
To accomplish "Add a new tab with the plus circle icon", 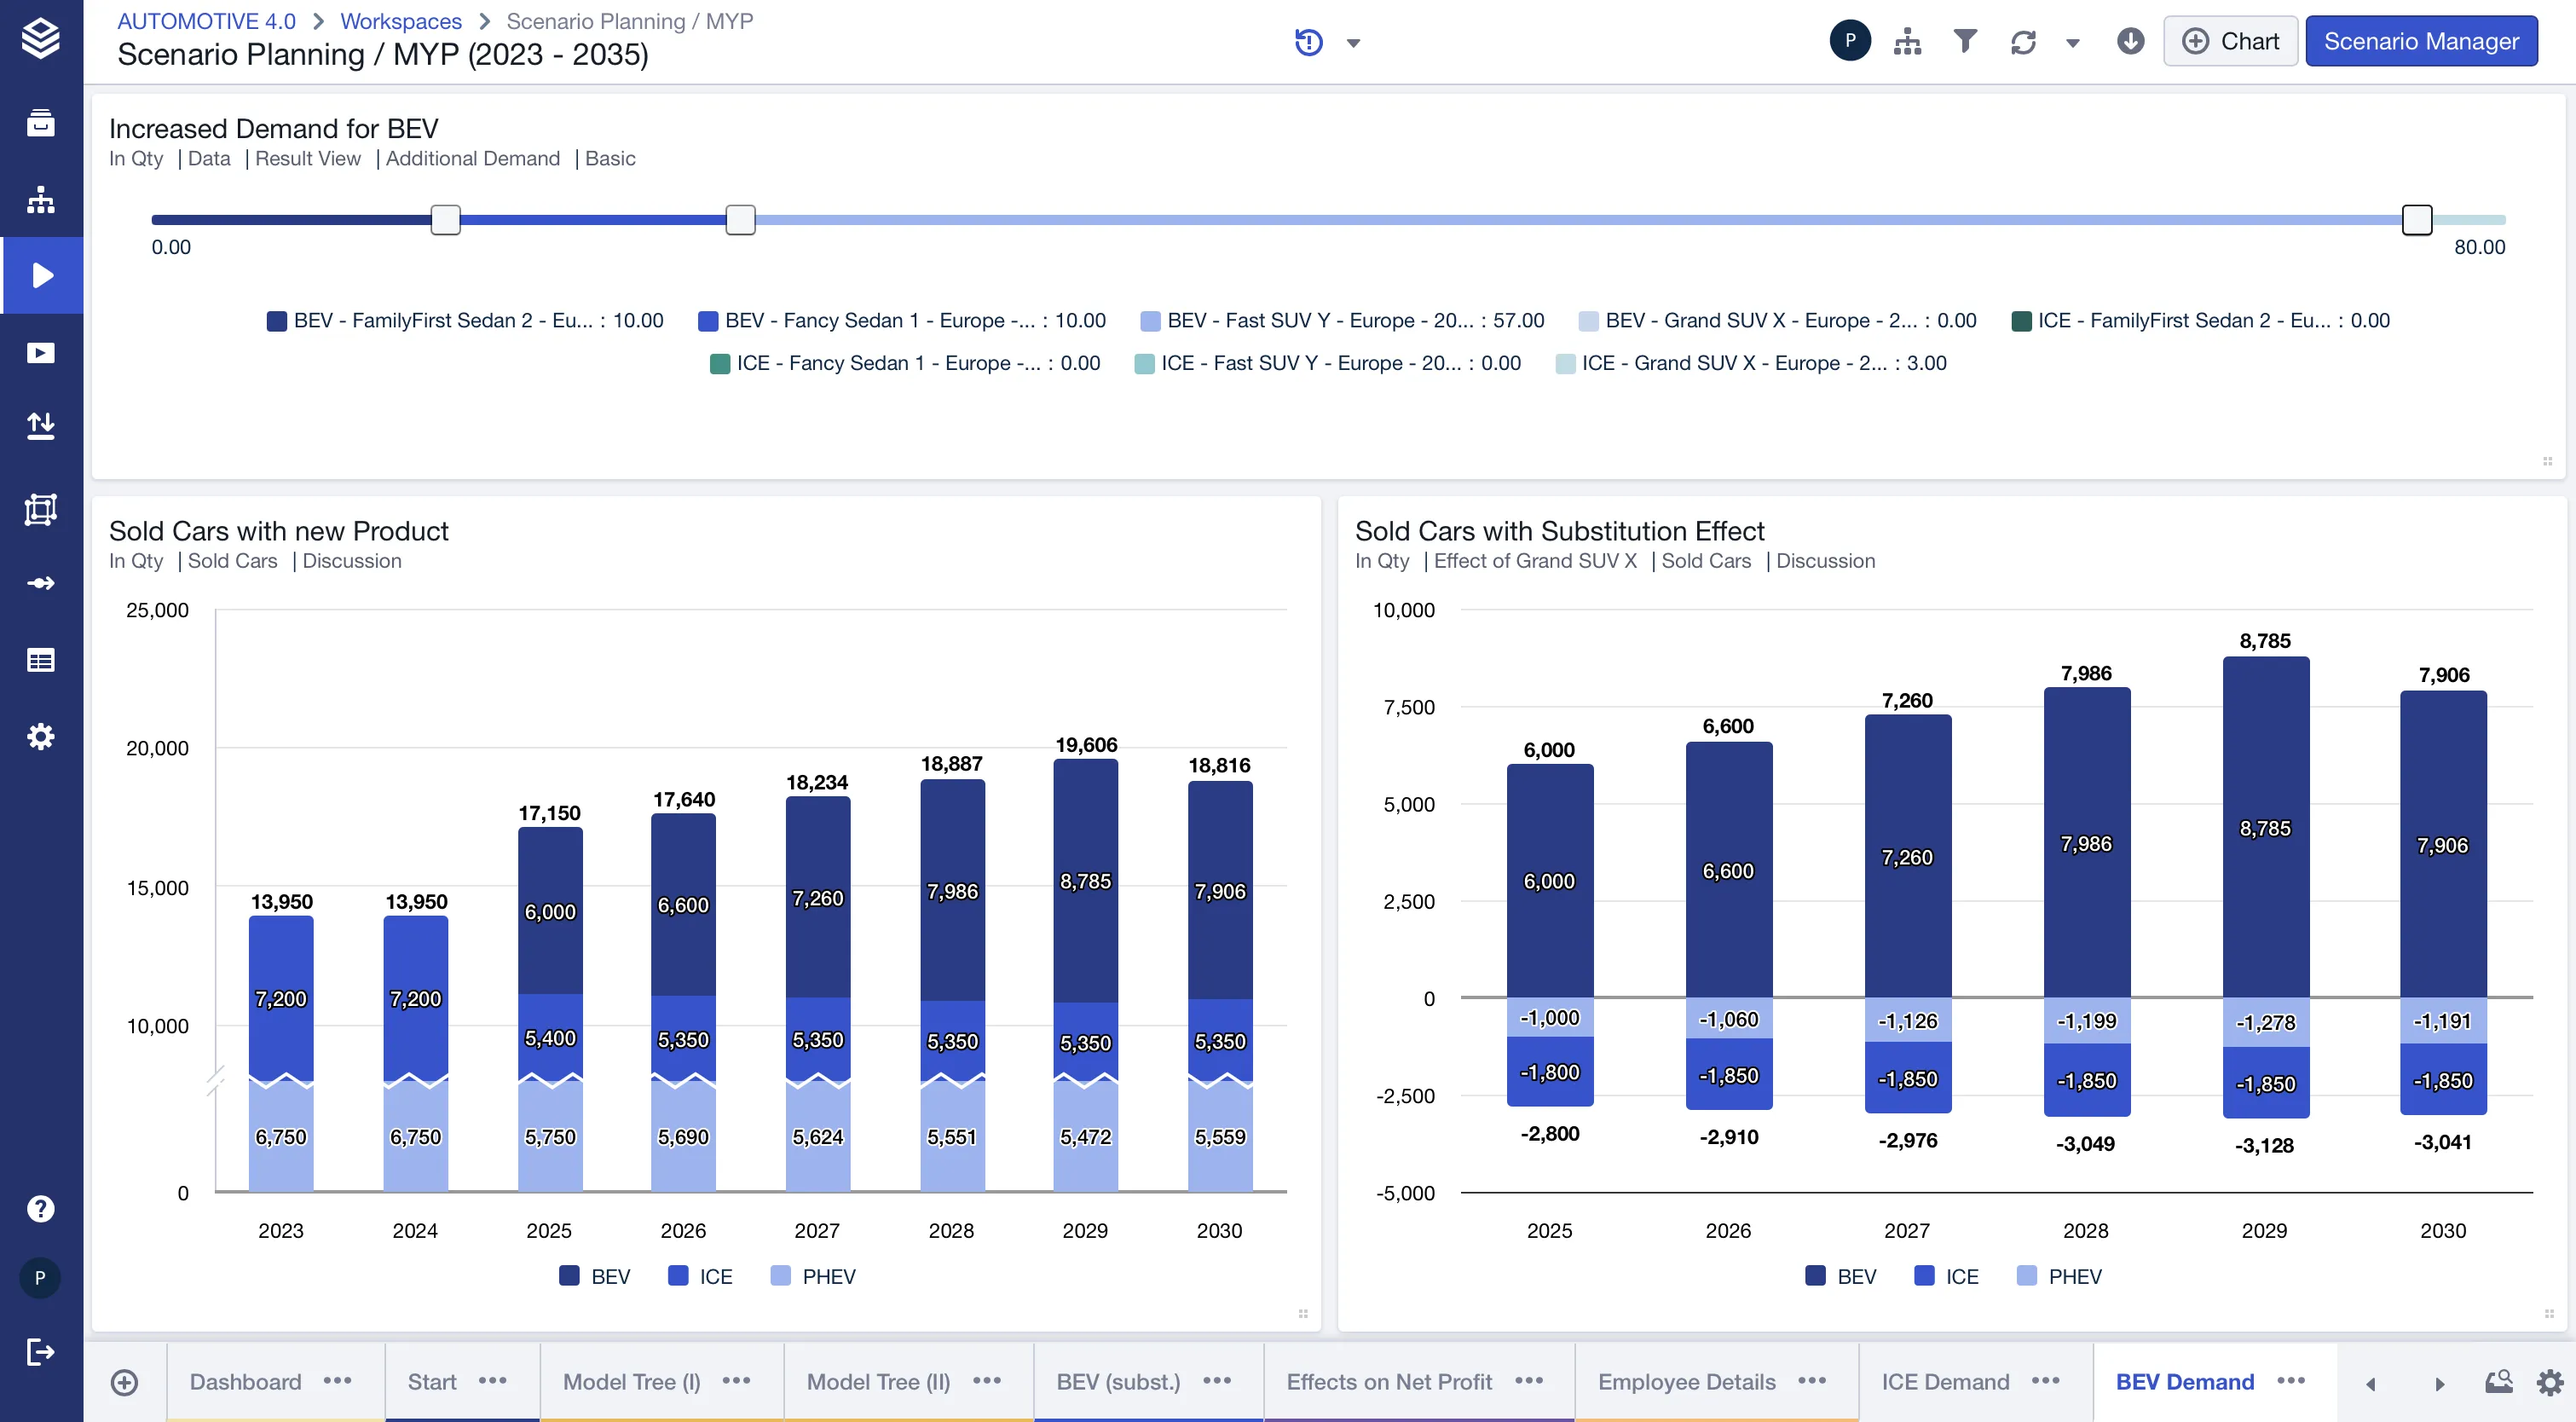I will (124, 1382).
